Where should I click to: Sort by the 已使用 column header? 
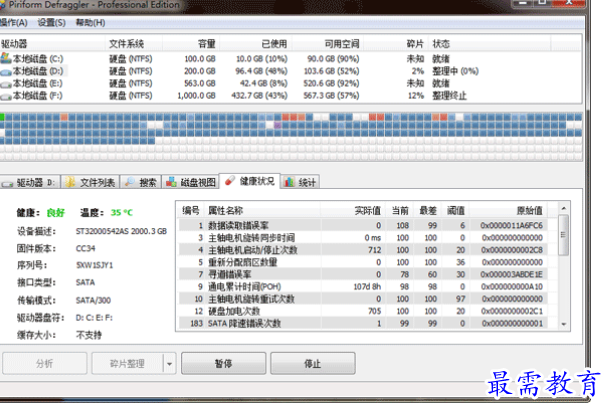256,44
